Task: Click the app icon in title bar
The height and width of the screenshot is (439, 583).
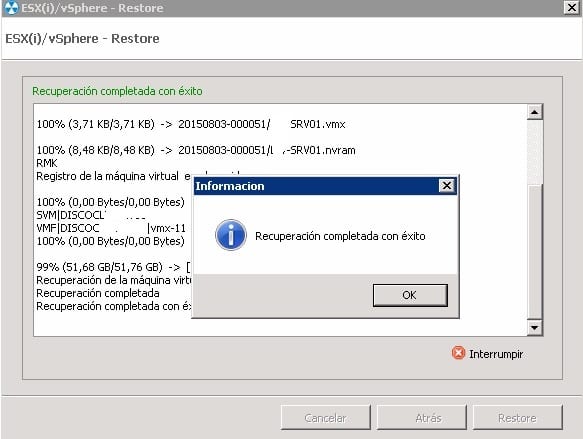Action: pyautogui.click(x=11, y=8)
